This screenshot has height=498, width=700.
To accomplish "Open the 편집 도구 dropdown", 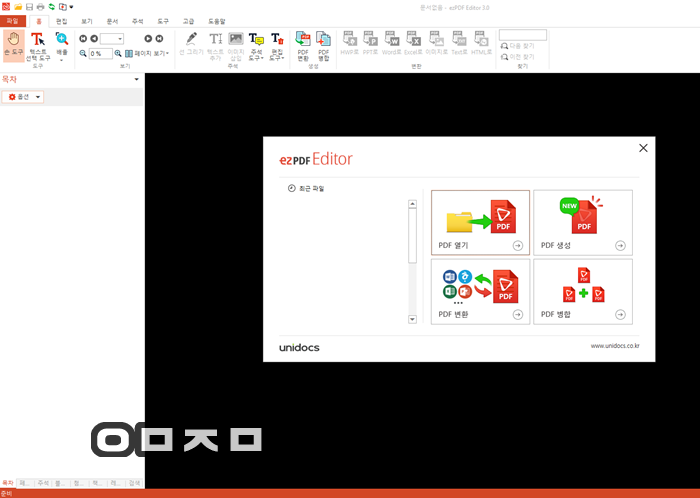I will click(x=277, y=46).
